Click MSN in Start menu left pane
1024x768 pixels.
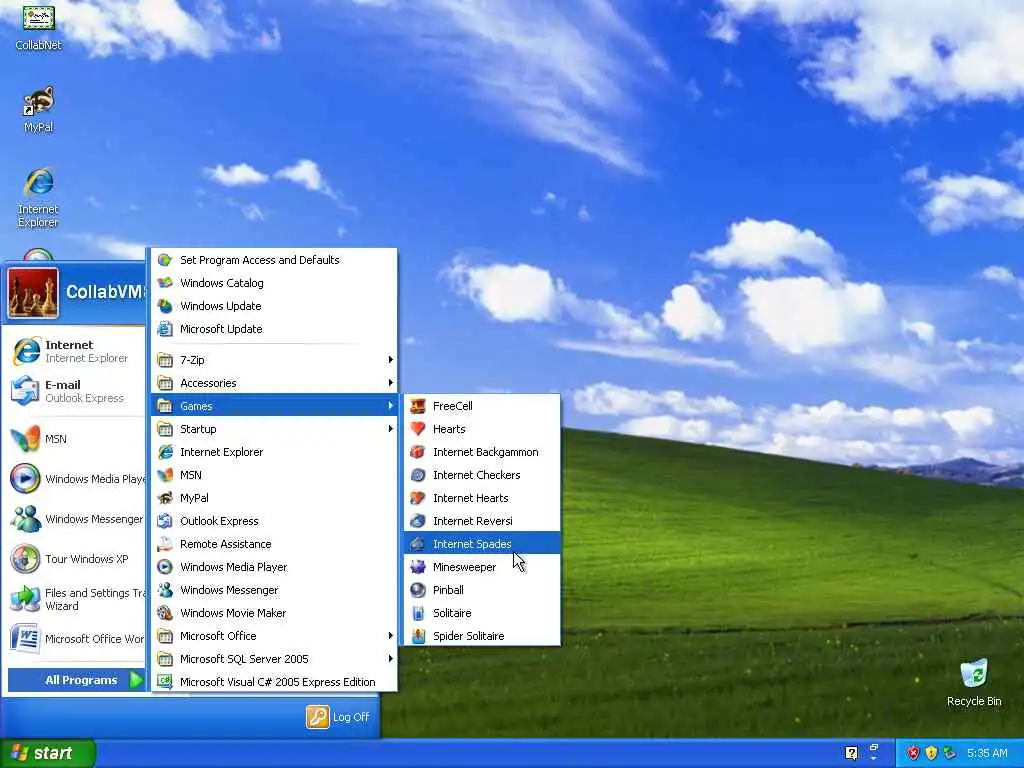pos(74,439)
